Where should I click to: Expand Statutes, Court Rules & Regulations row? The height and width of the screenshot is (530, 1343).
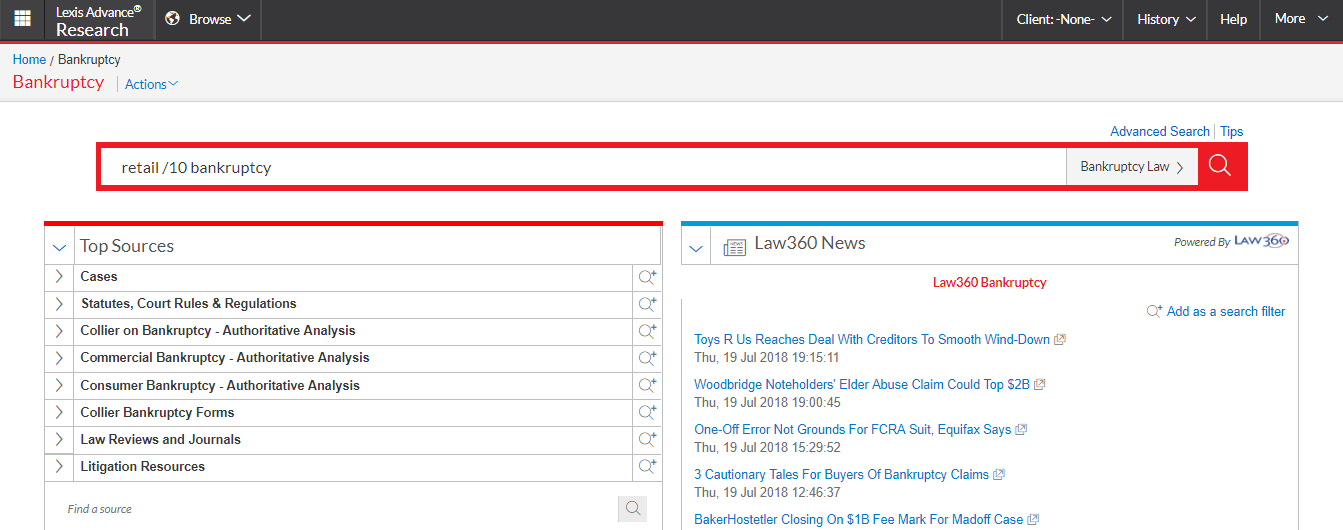click(x=59, y=304)
